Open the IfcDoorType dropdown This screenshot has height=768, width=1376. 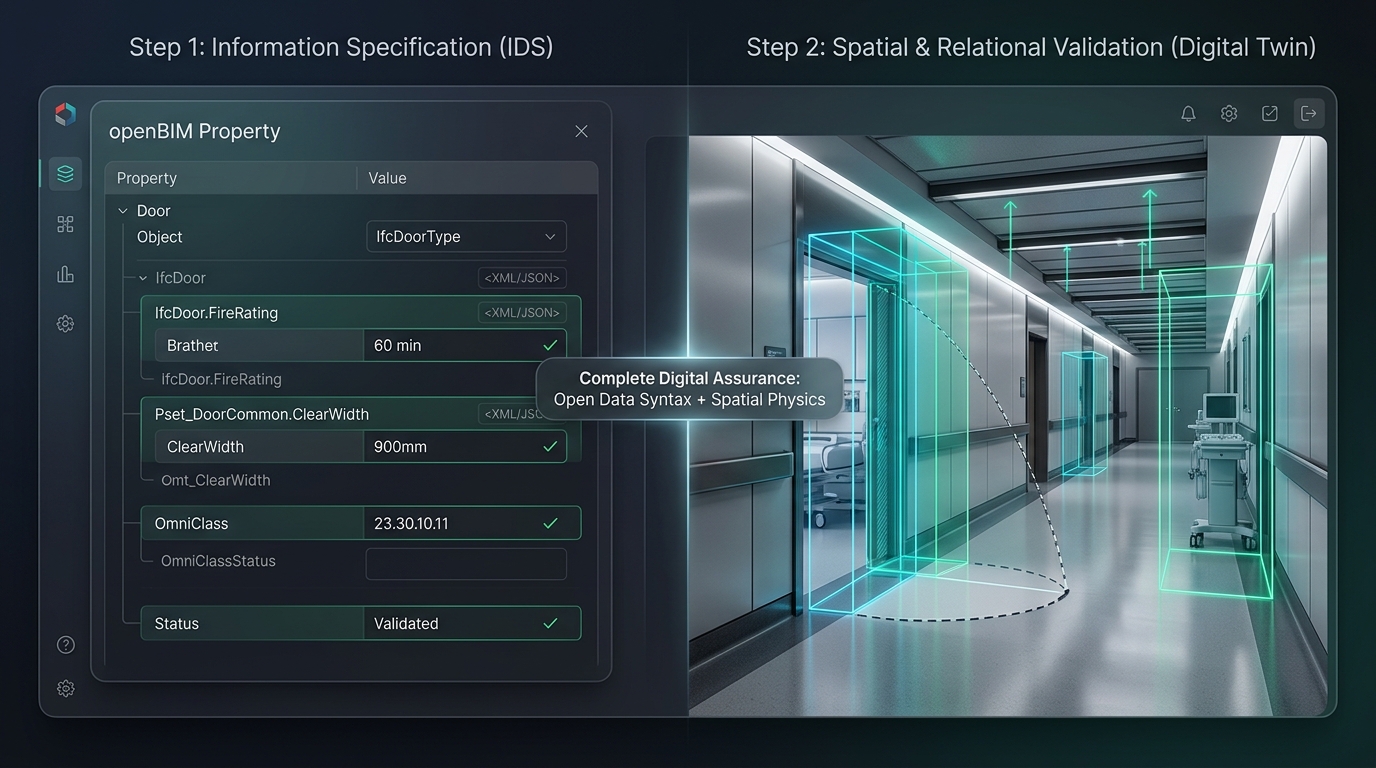[x=466, y=237]
